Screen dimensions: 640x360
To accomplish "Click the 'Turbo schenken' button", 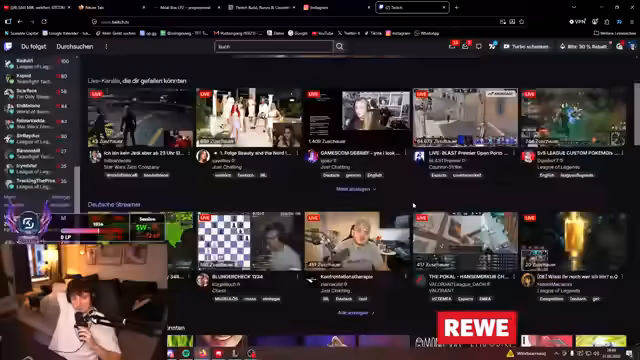I will (x=526, y=47).
